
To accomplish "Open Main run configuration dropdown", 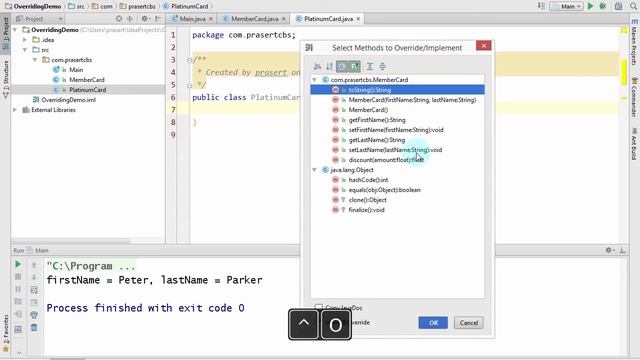I will click(x=566, y=6).
